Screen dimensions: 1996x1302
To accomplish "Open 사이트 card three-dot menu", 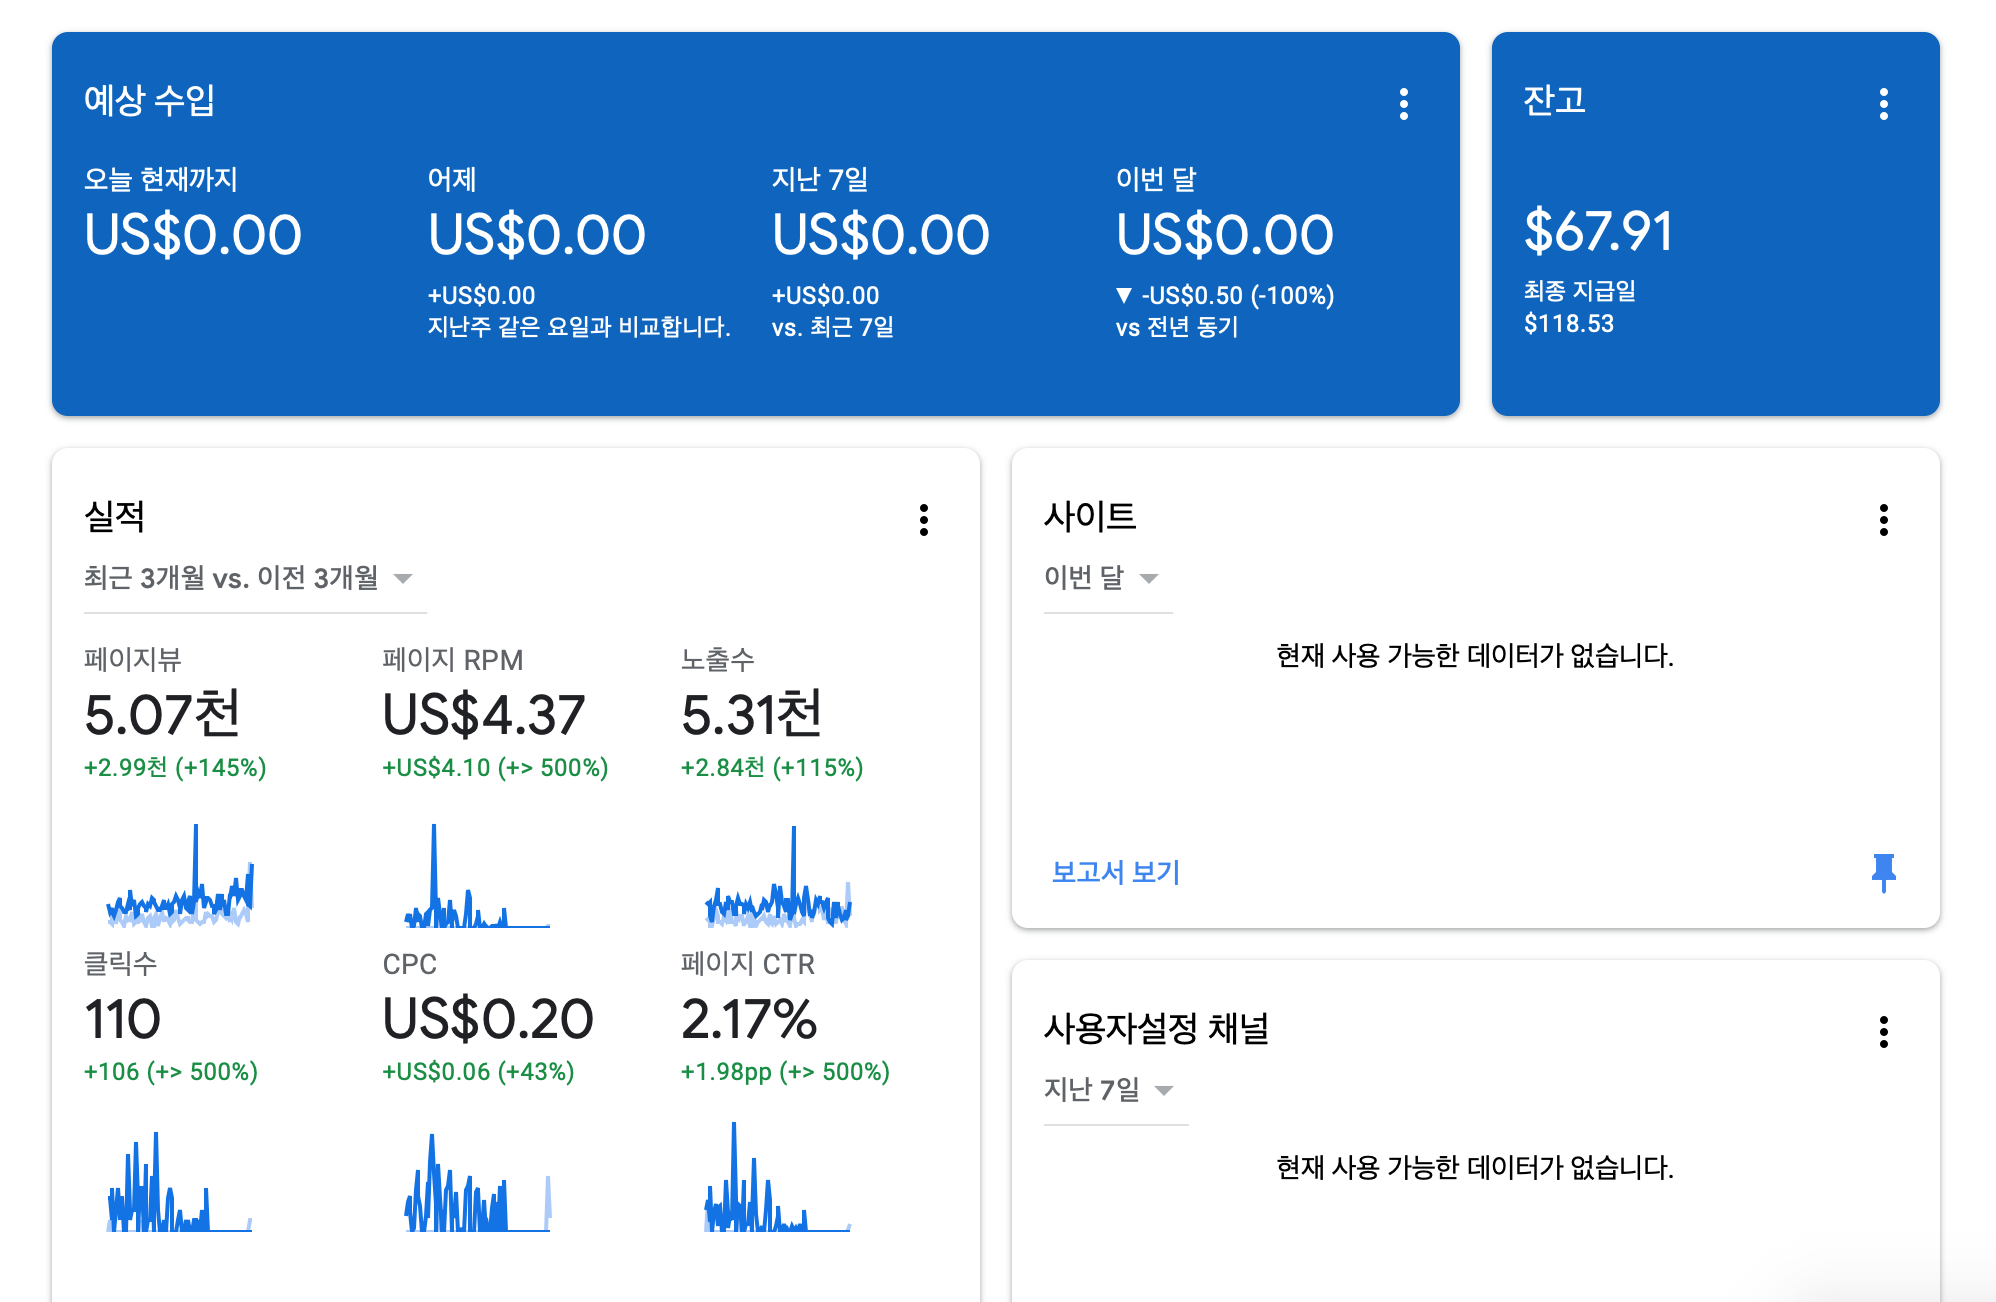I will tap(1884, 520).
